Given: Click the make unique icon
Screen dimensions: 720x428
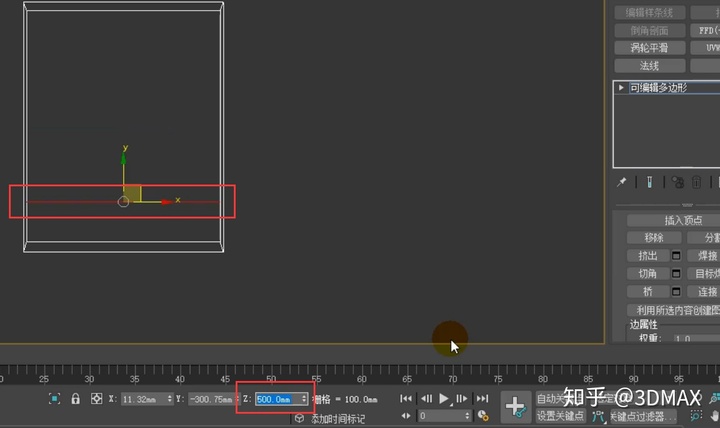Looking at the screenshot, I should click(x=677, y=182).
